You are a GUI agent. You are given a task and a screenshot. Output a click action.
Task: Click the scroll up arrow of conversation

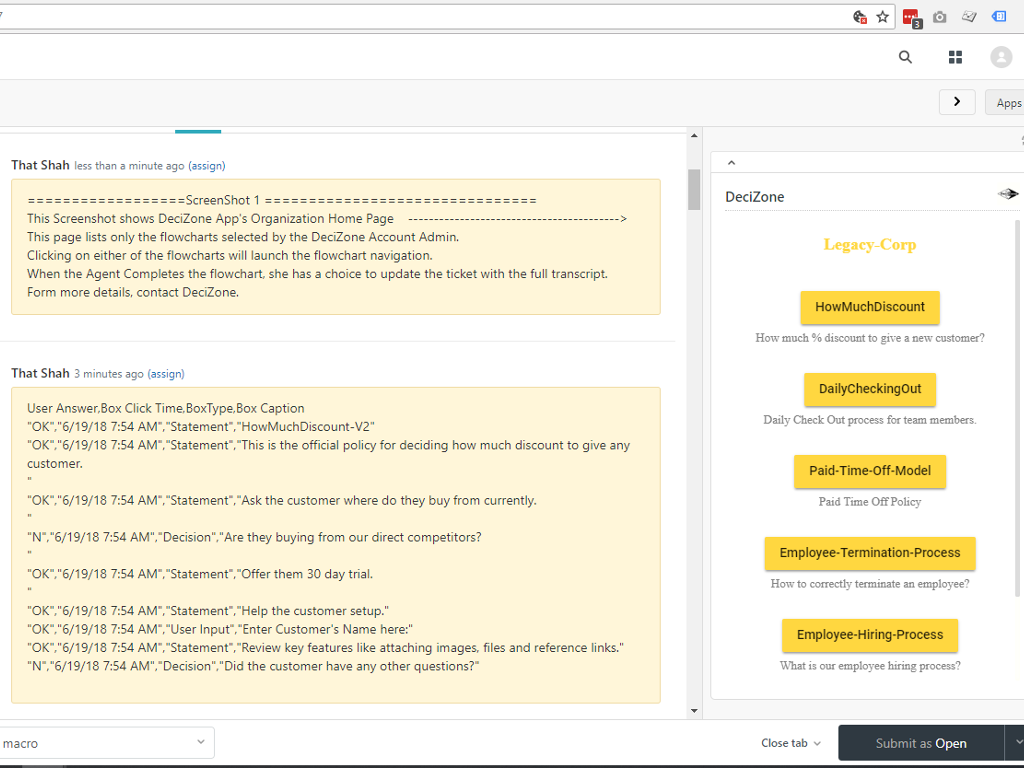(x=694, y=136)
